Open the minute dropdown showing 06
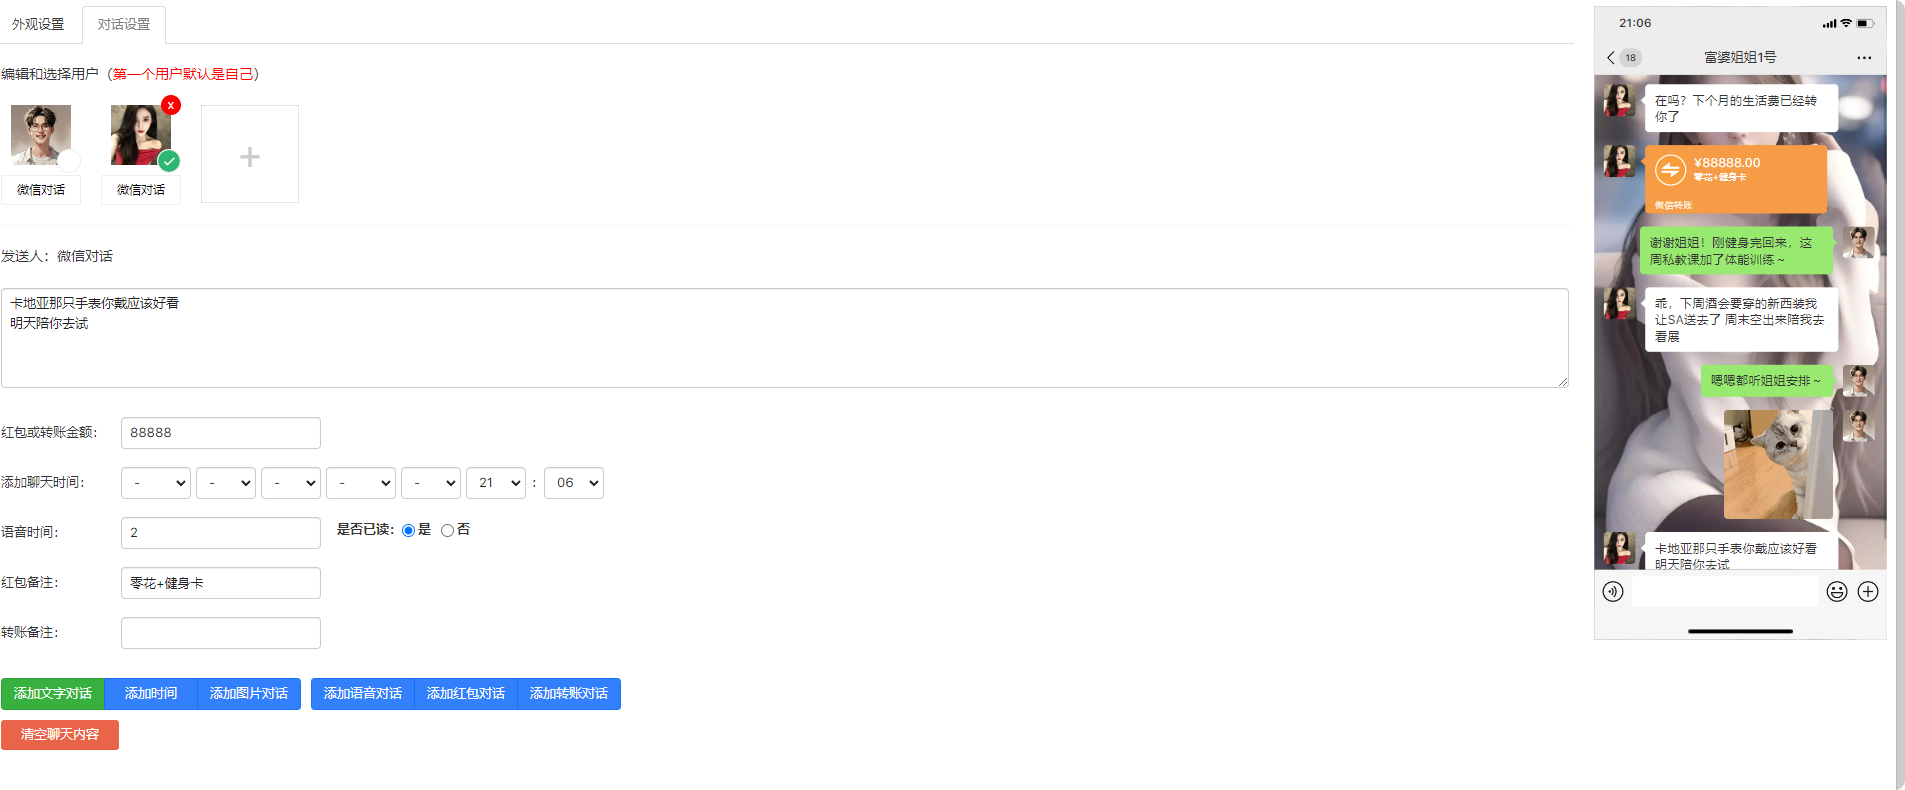This screenshot has height=790, width=1905. click(x=574, y=483)
